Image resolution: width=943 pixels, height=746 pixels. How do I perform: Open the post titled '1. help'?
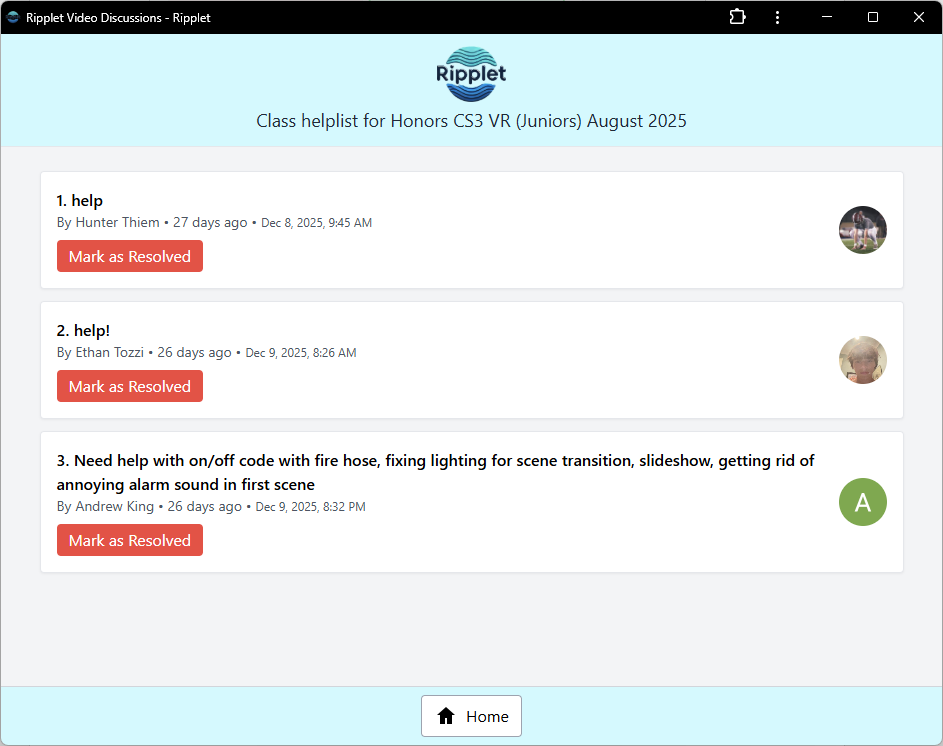pos(79,200)
